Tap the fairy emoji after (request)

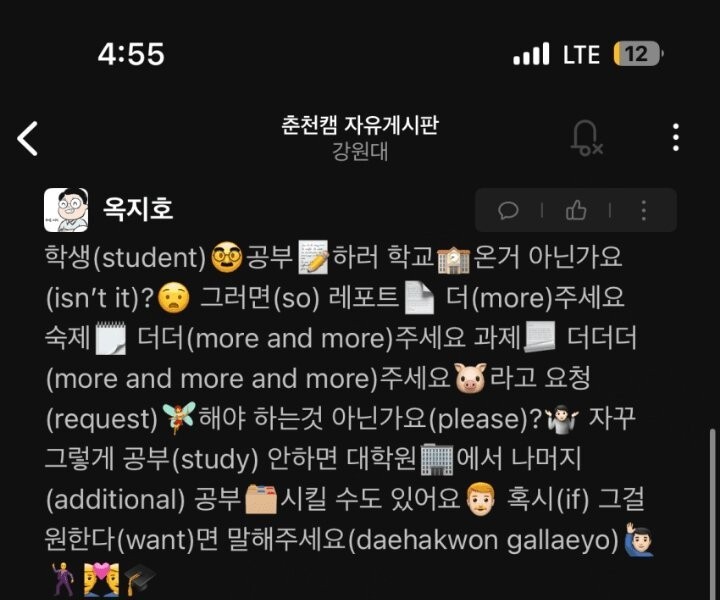pos(179,418)
